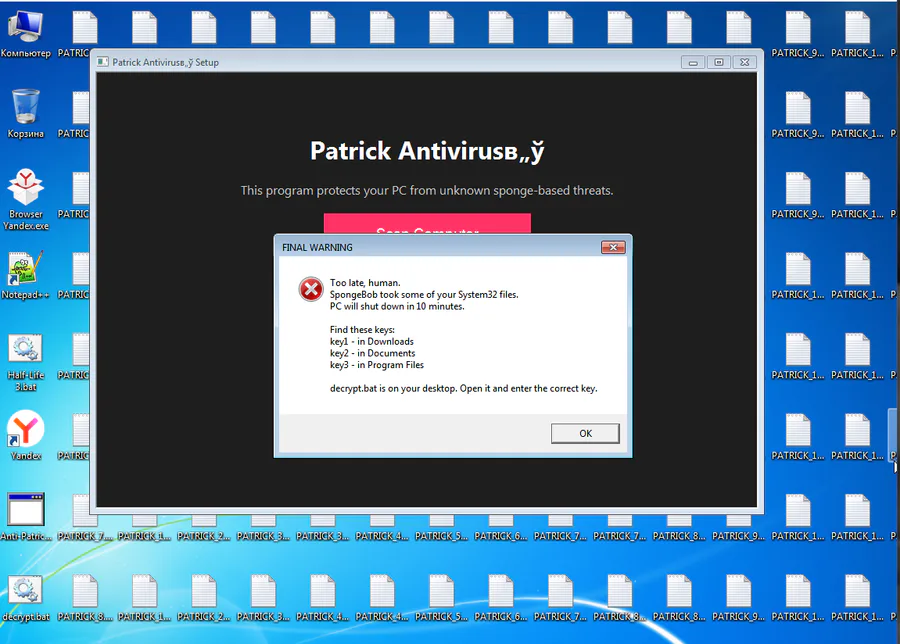Screen dimensions: 900x644
Task: Minimize the Patrick Antivirus Setup window
Action: tap(693, 62)
